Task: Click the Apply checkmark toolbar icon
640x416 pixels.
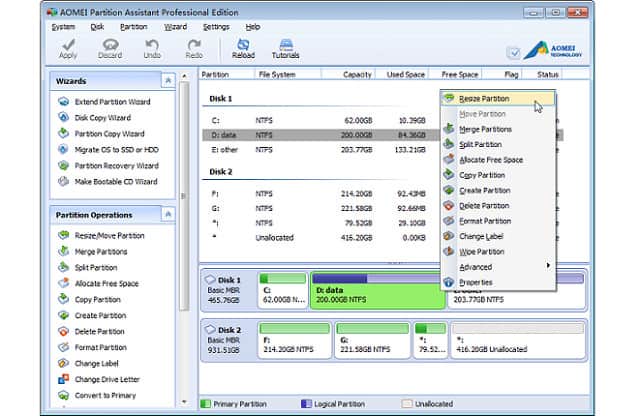Action: pos(68,45)
